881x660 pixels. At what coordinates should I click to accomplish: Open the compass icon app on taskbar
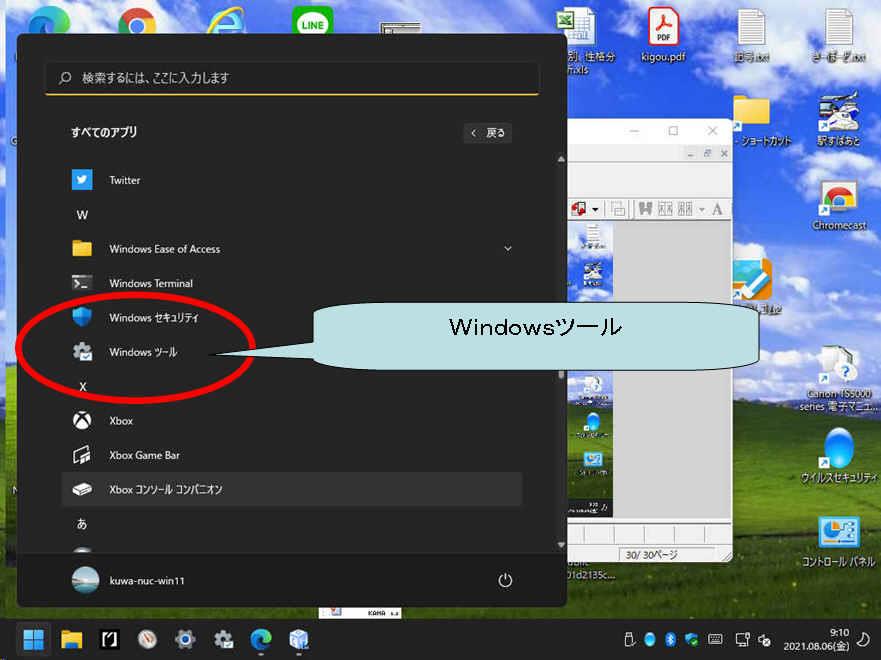tap(147, 639)
